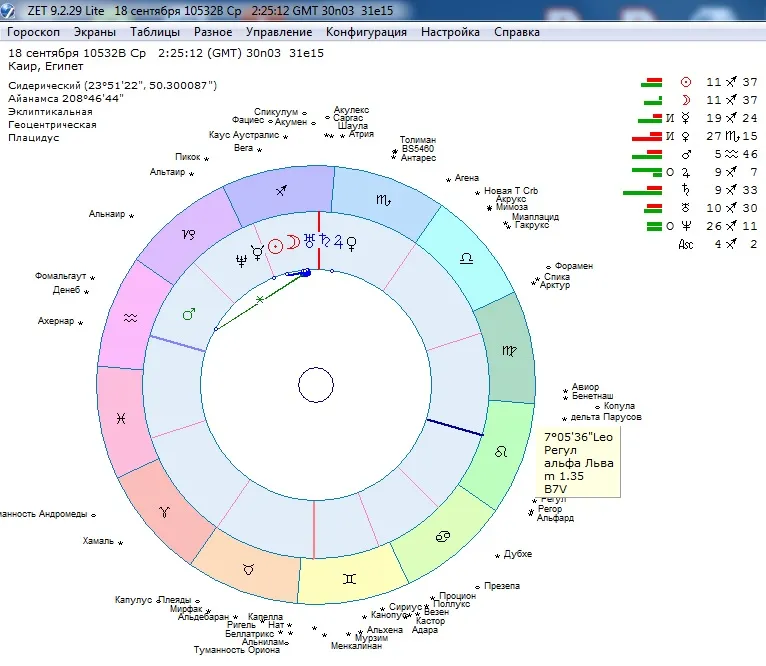Click the Taurus sign glyph on the zodiac ring

[248, 569]
